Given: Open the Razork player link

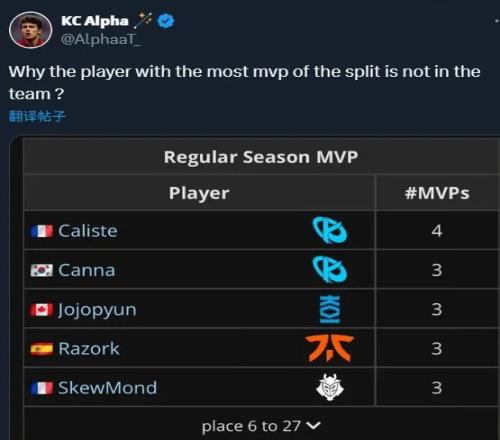Looking at the screenshot, I should tap(89, 349).
